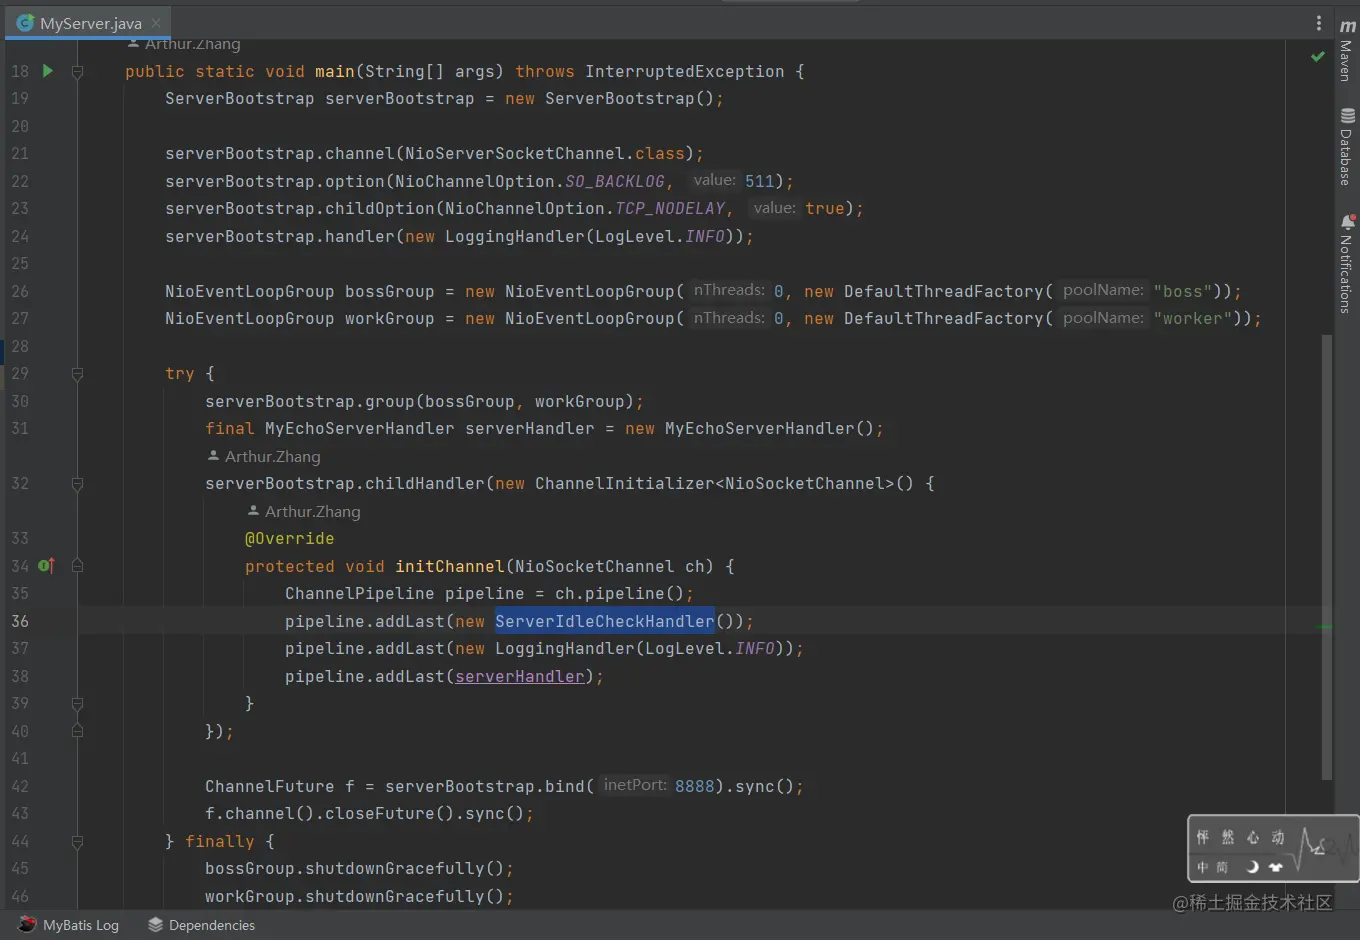Click the override gutter icon on line 34
The image size is (1360, 940).
point(46,566)
